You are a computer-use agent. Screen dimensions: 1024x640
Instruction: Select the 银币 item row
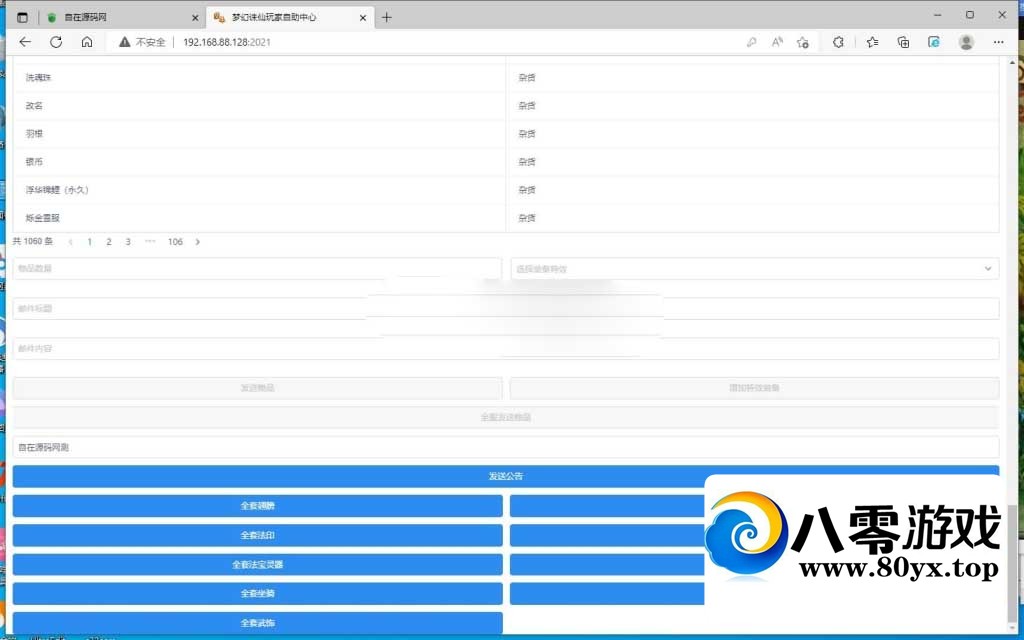pos(505,162)
